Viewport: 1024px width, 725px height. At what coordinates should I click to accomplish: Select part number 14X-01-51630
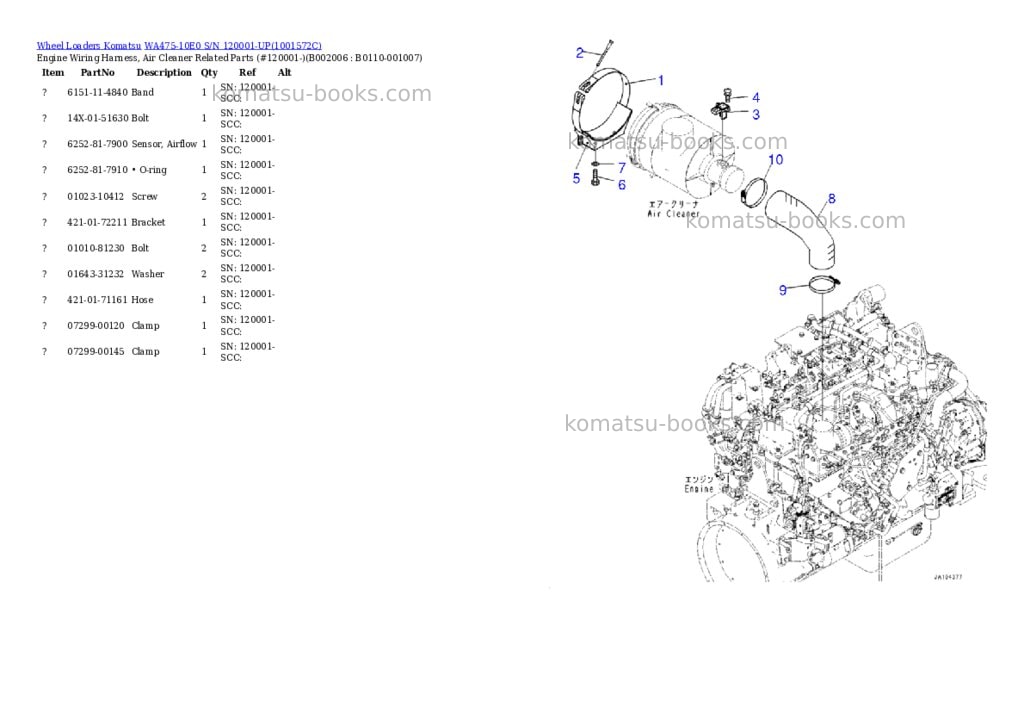97,118
